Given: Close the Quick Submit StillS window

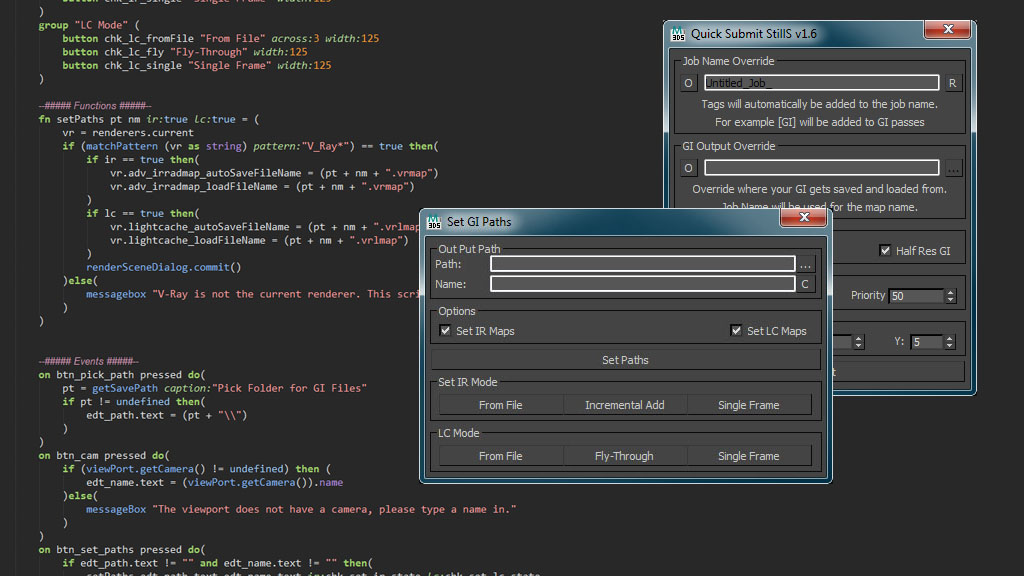Looking at the screenshot, I should coord(948,29).
